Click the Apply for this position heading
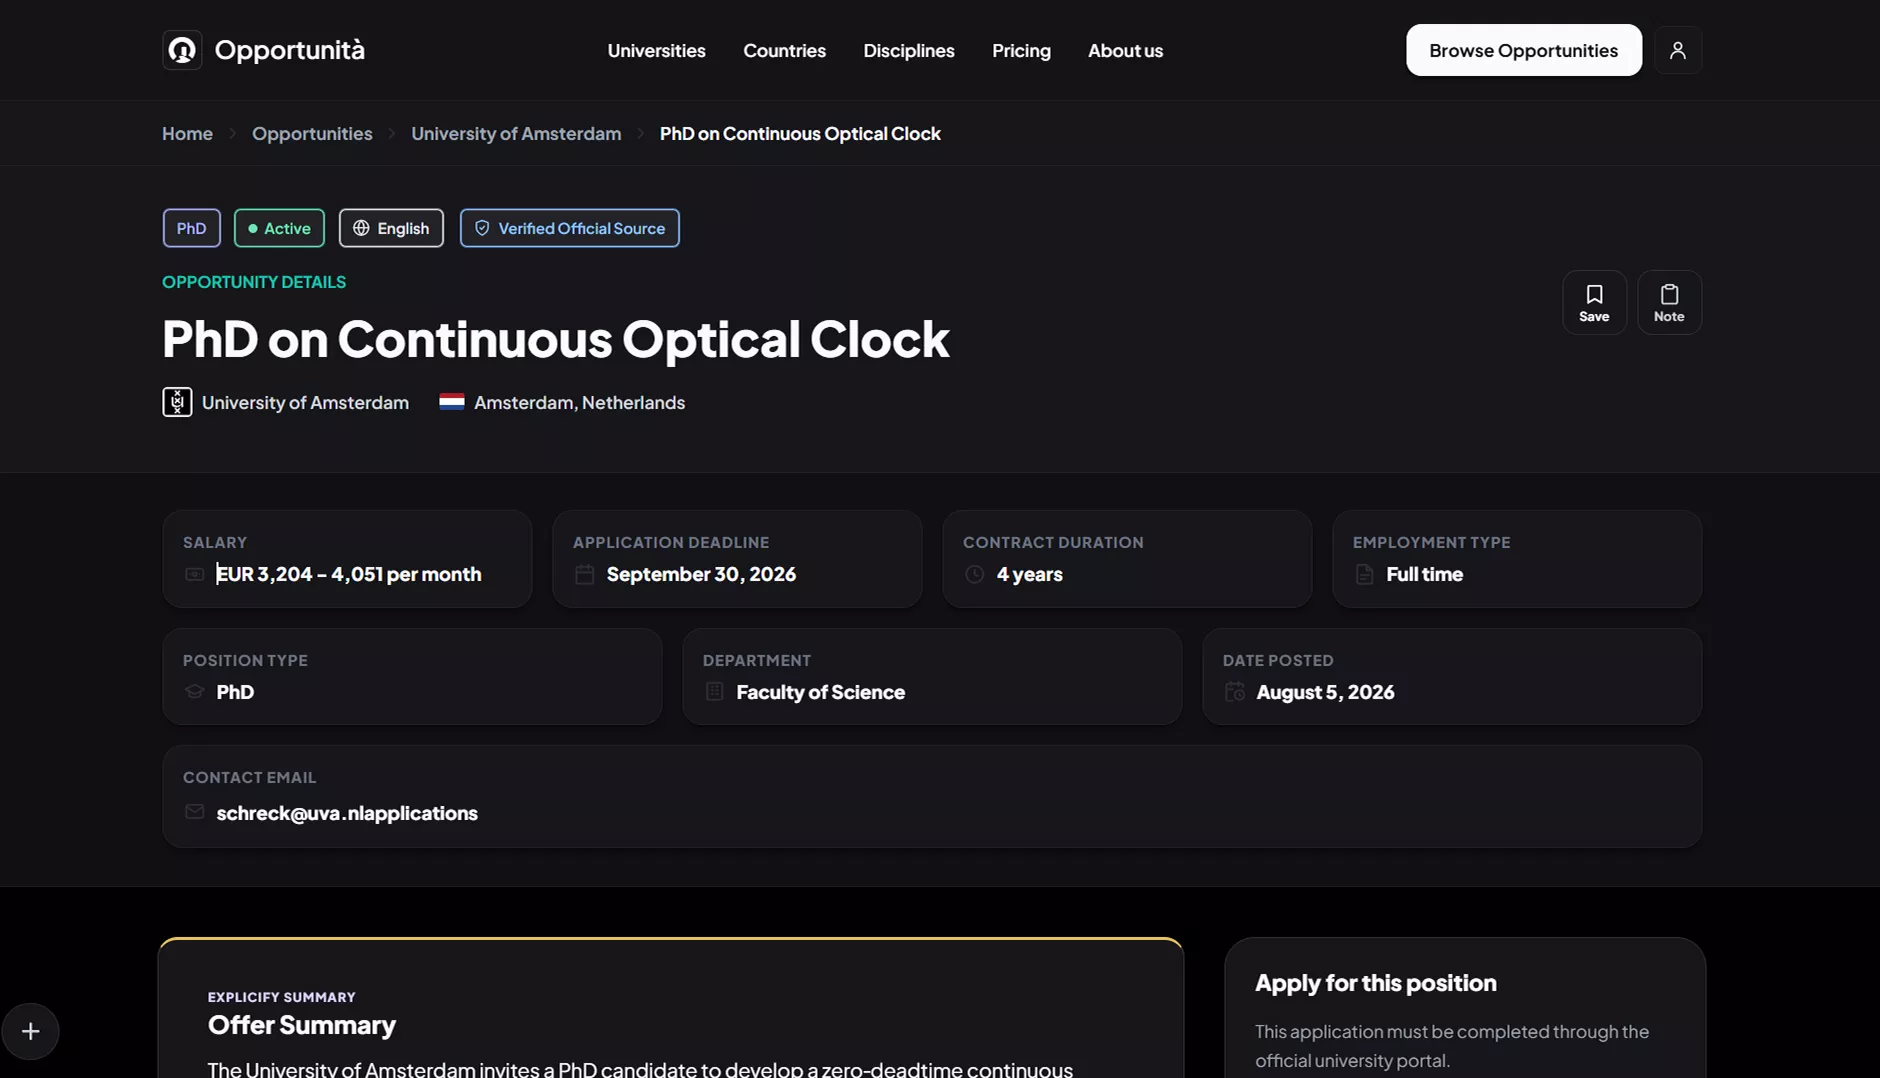Screen dimensions: 1880x1078 point(1375,983)
